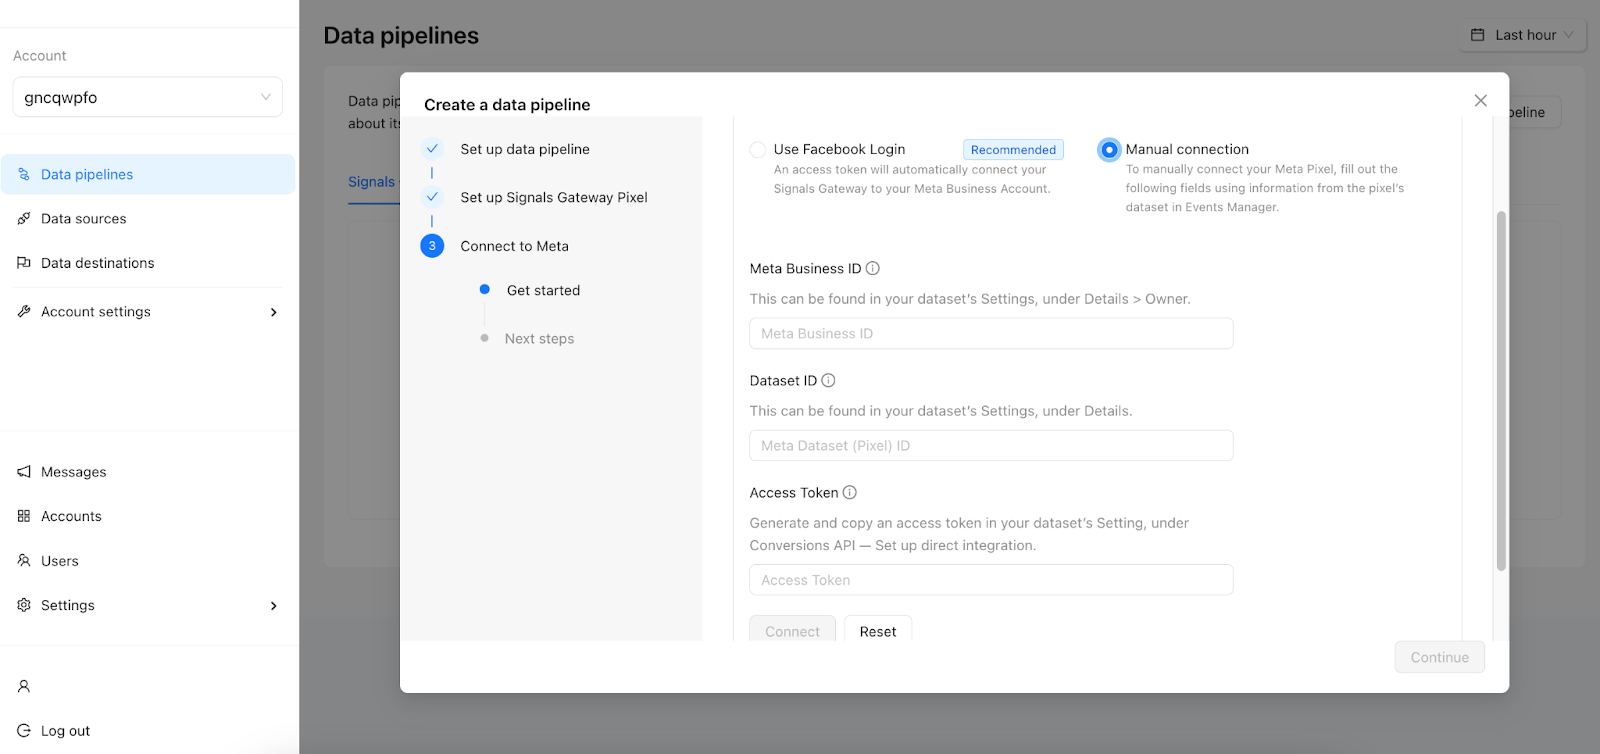Viewport: 1600px width, 754px height.
Task: Click the Set up Signals Gateway Pixel step
Action: 554,197
